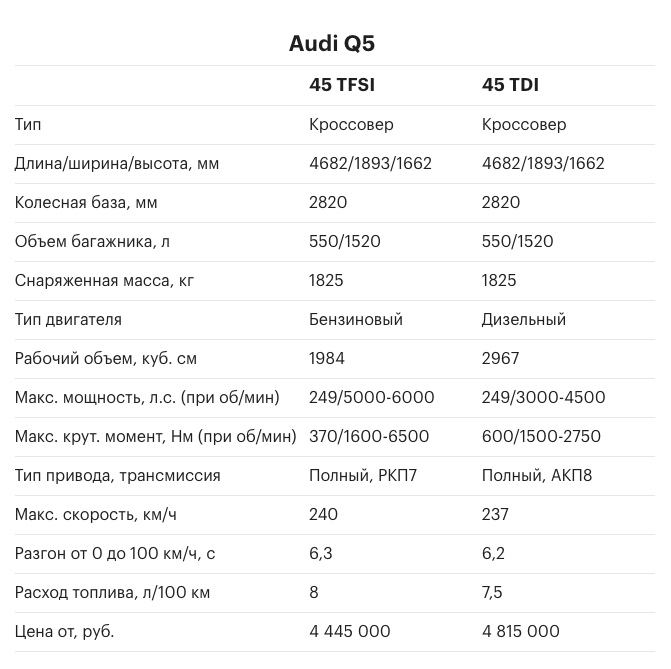Click the 2967 engine displacement value

[x=500, y=358]
